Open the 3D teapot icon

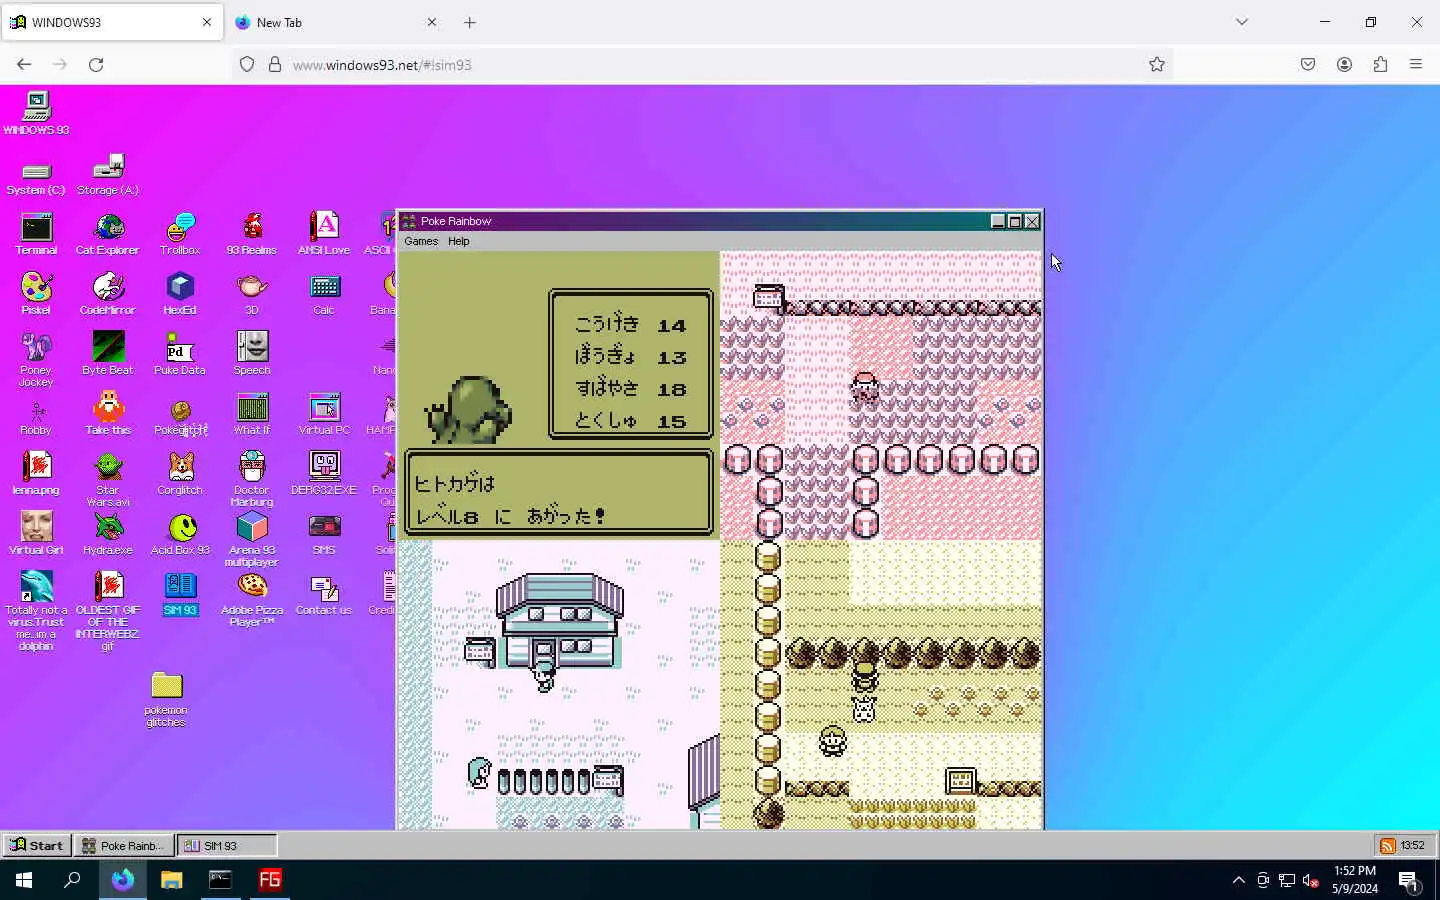[x=252, y=295]
